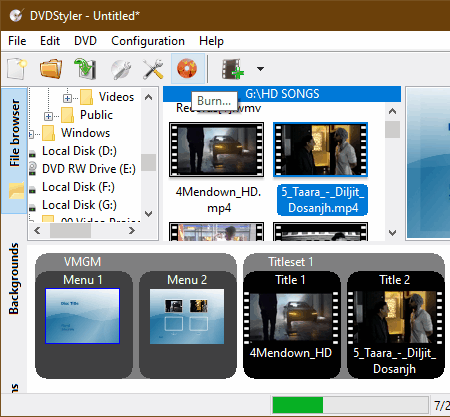Screen dimensions: 450x417
Task: Save the project with the green arrow icon
Action: tap(85, 69)
